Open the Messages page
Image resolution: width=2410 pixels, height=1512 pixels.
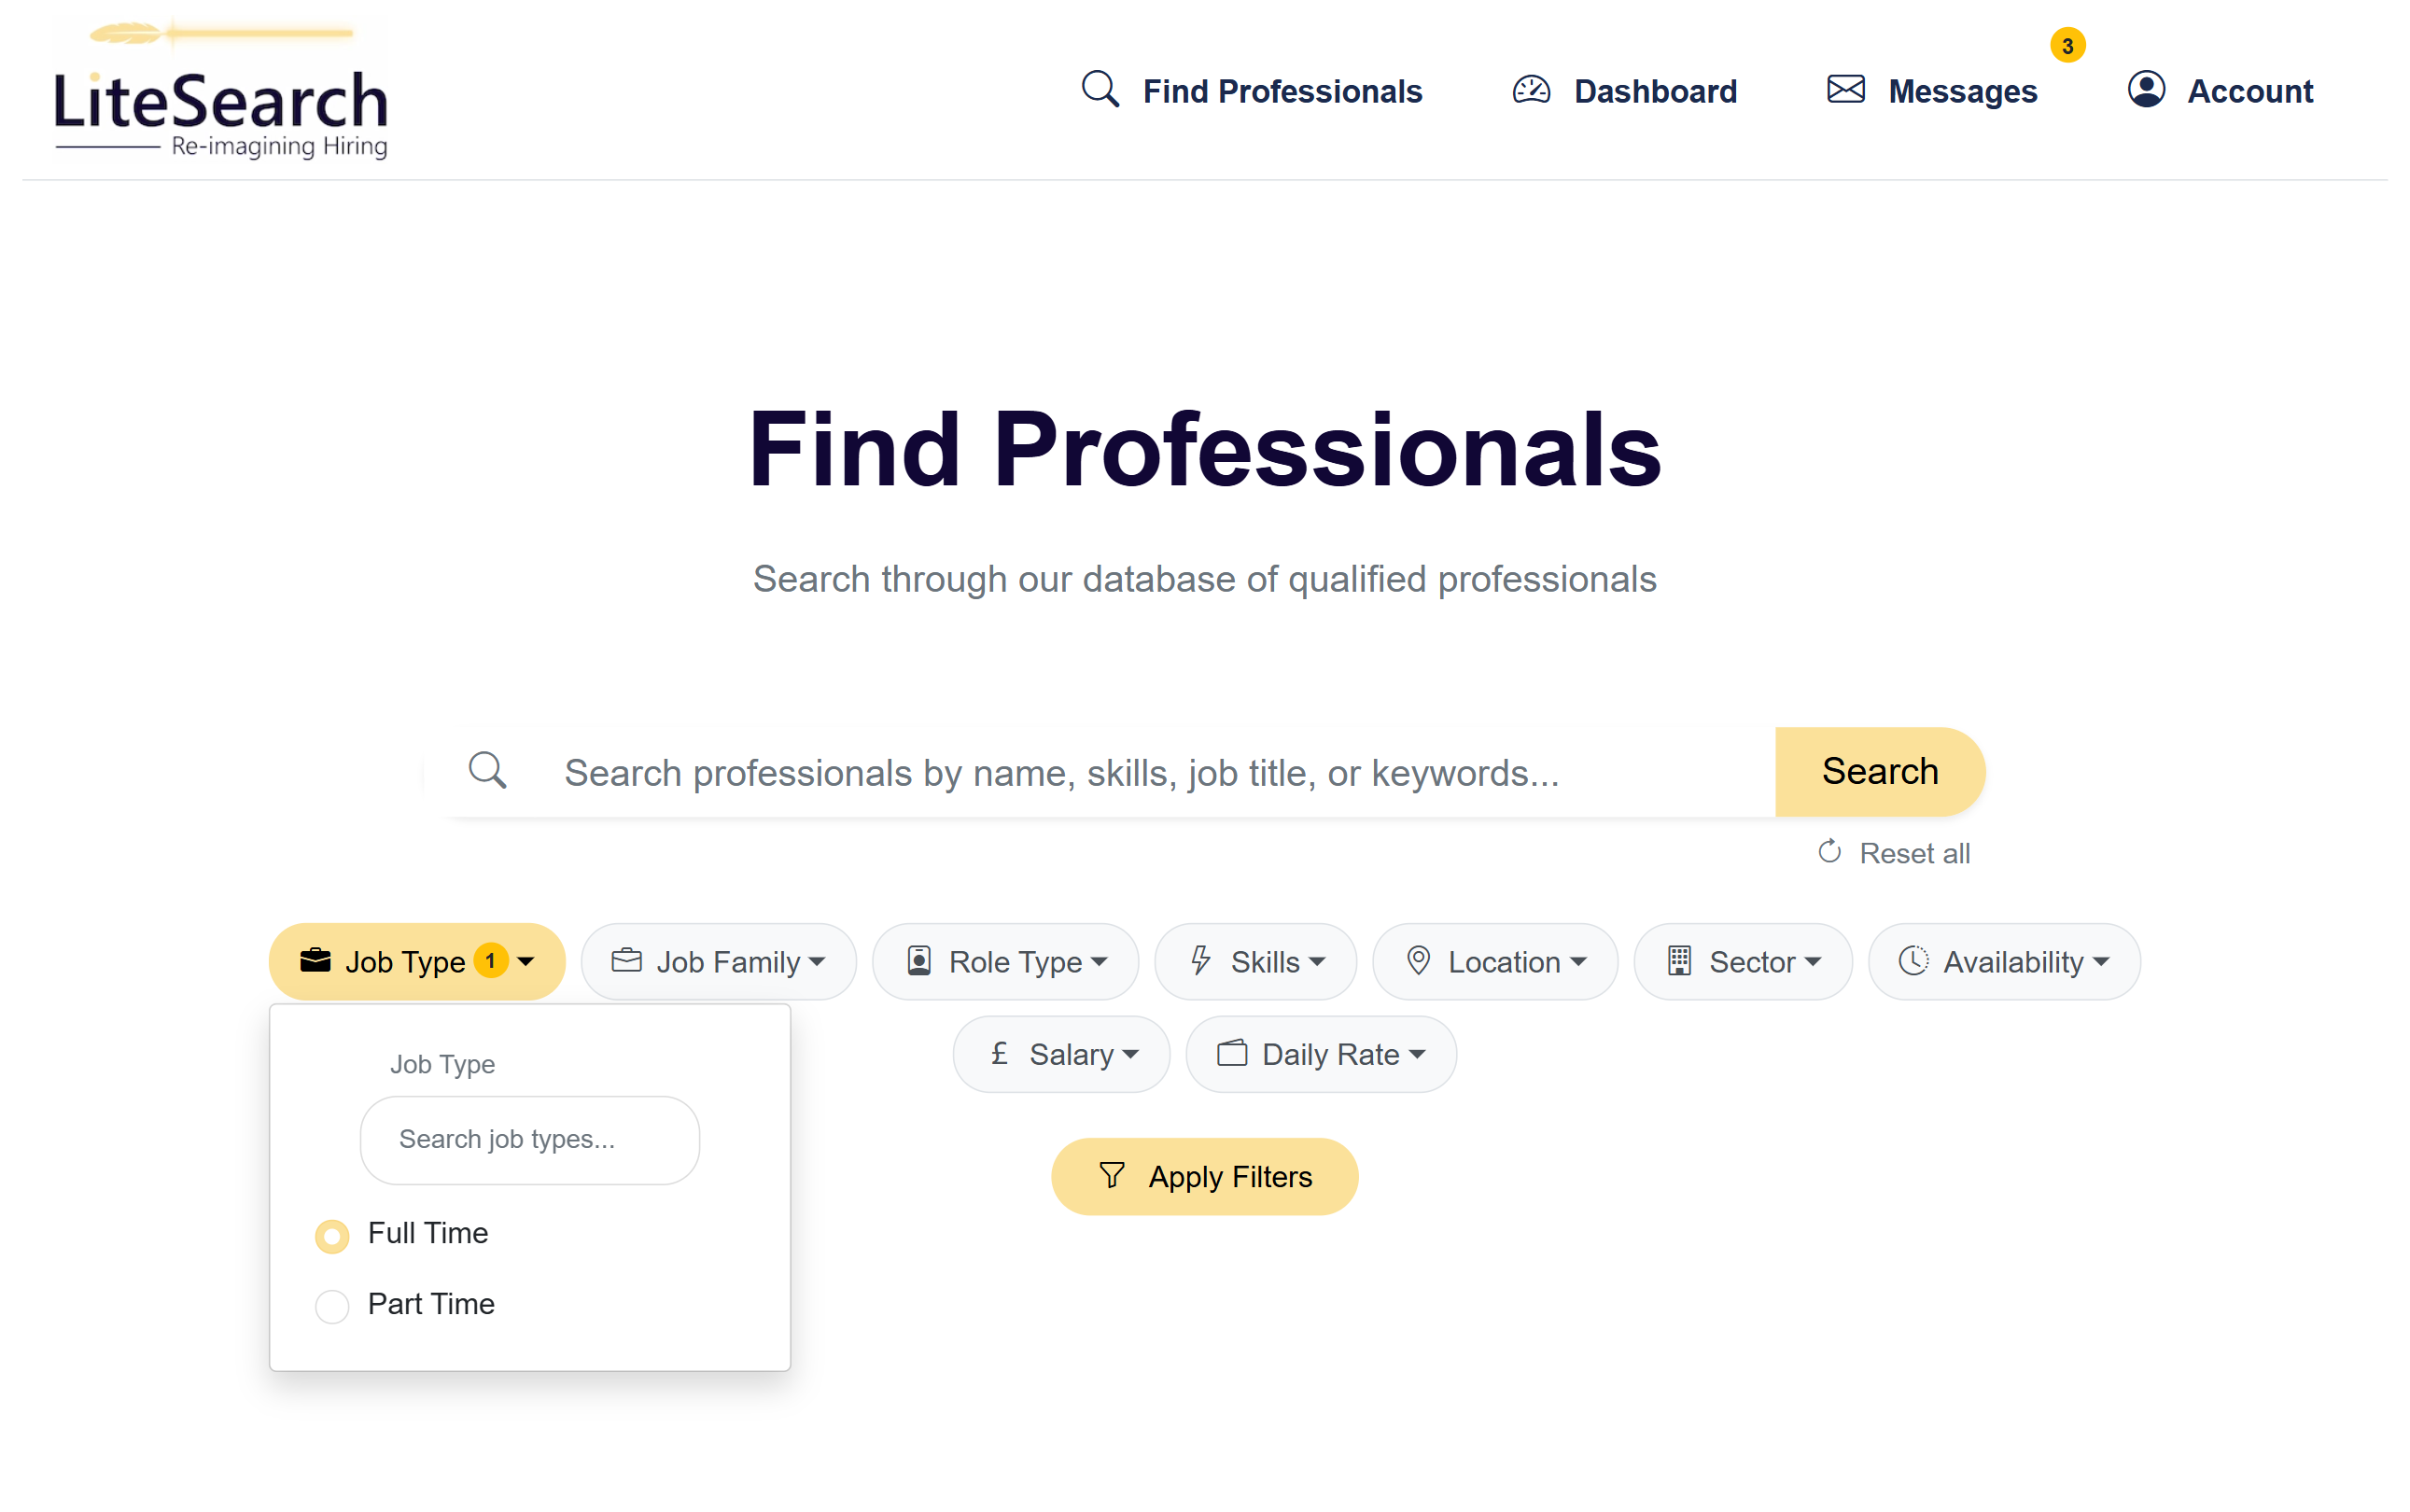(x=1962, y=90)
